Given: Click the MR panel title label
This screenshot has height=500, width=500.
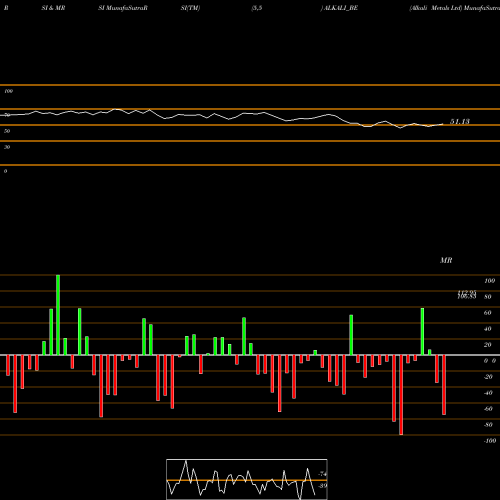Looking at the screenshot, I should tap(446, 260).
